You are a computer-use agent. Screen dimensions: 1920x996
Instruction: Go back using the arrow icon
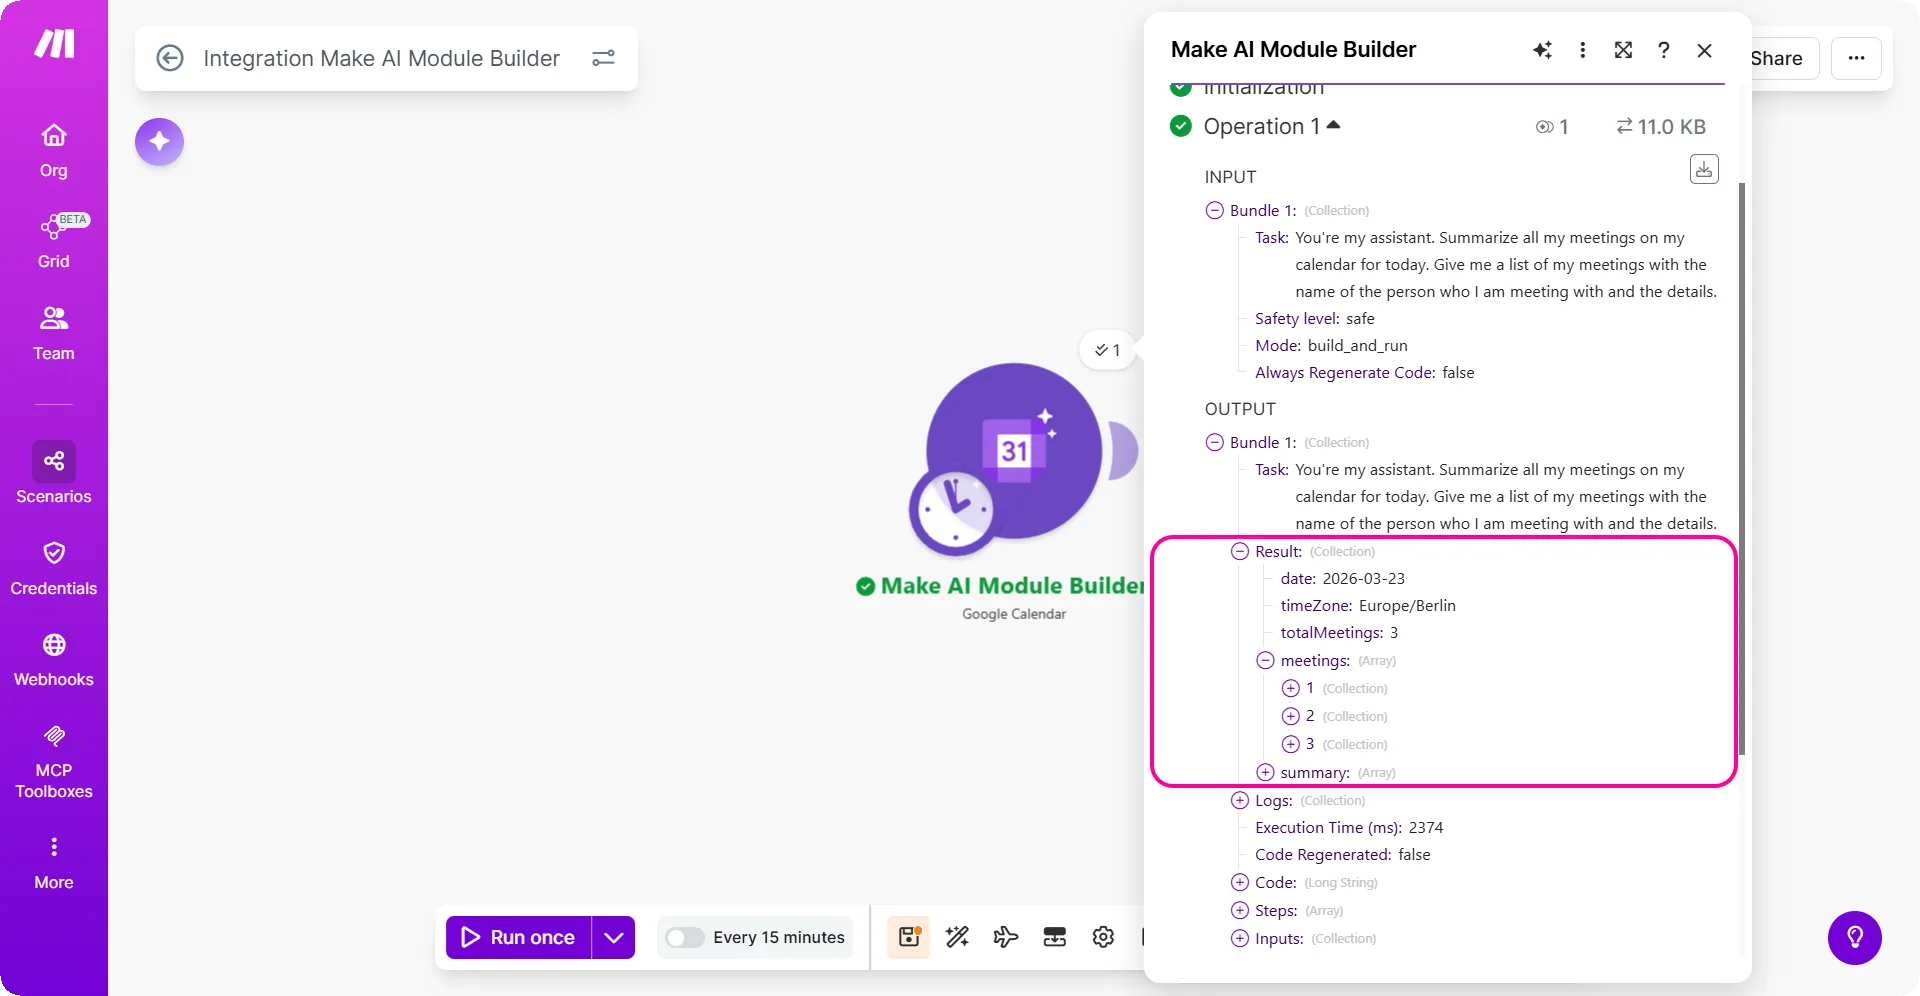click(x=170, y=58)
